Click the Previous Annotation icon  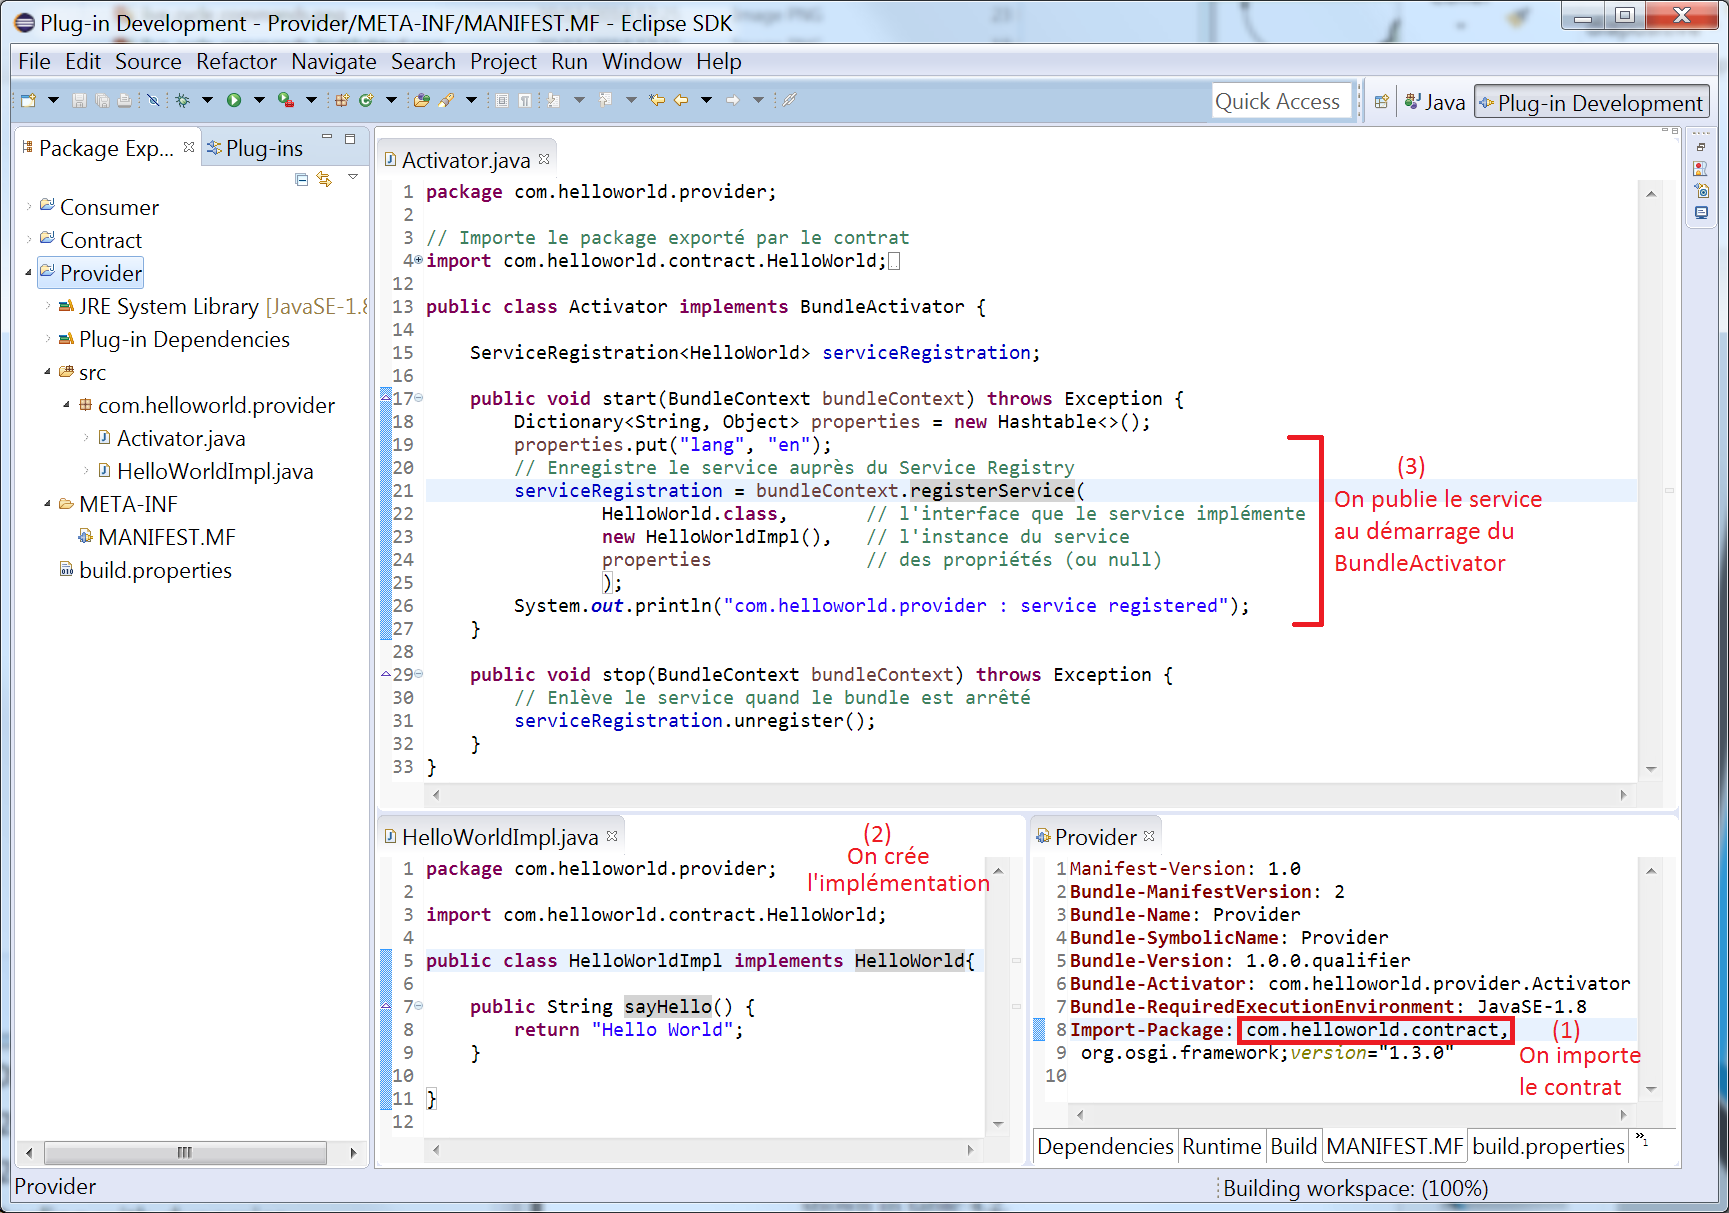605,100
